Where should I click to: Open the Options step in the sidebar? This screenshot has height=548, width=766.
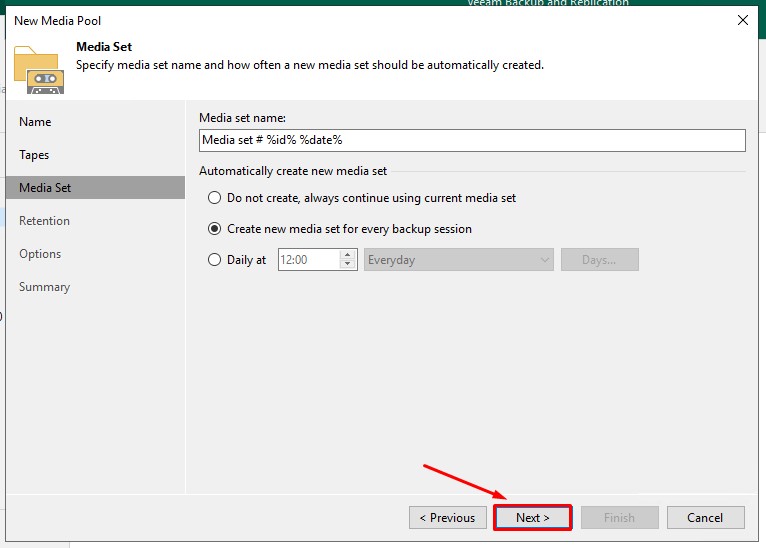[x=40, y=254]
